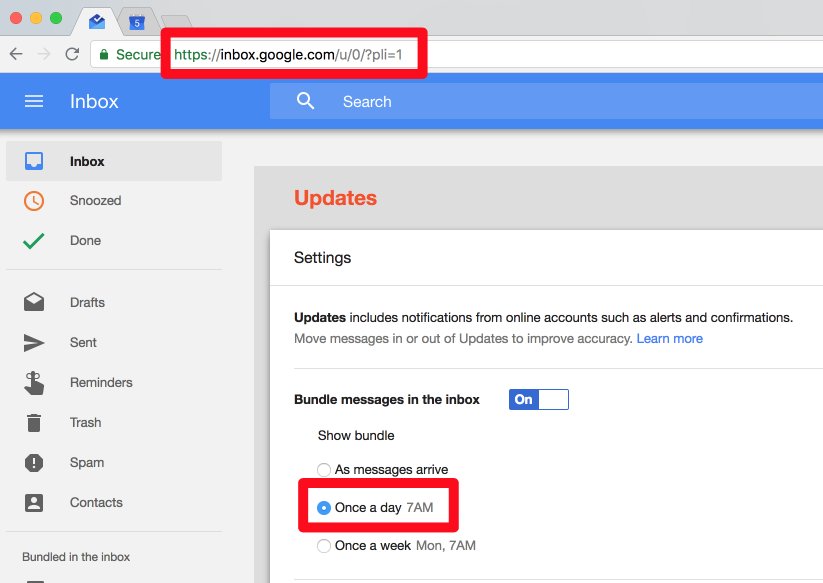Open the Snoozed folder label
The image size is (823, 583).
[96, 200]
